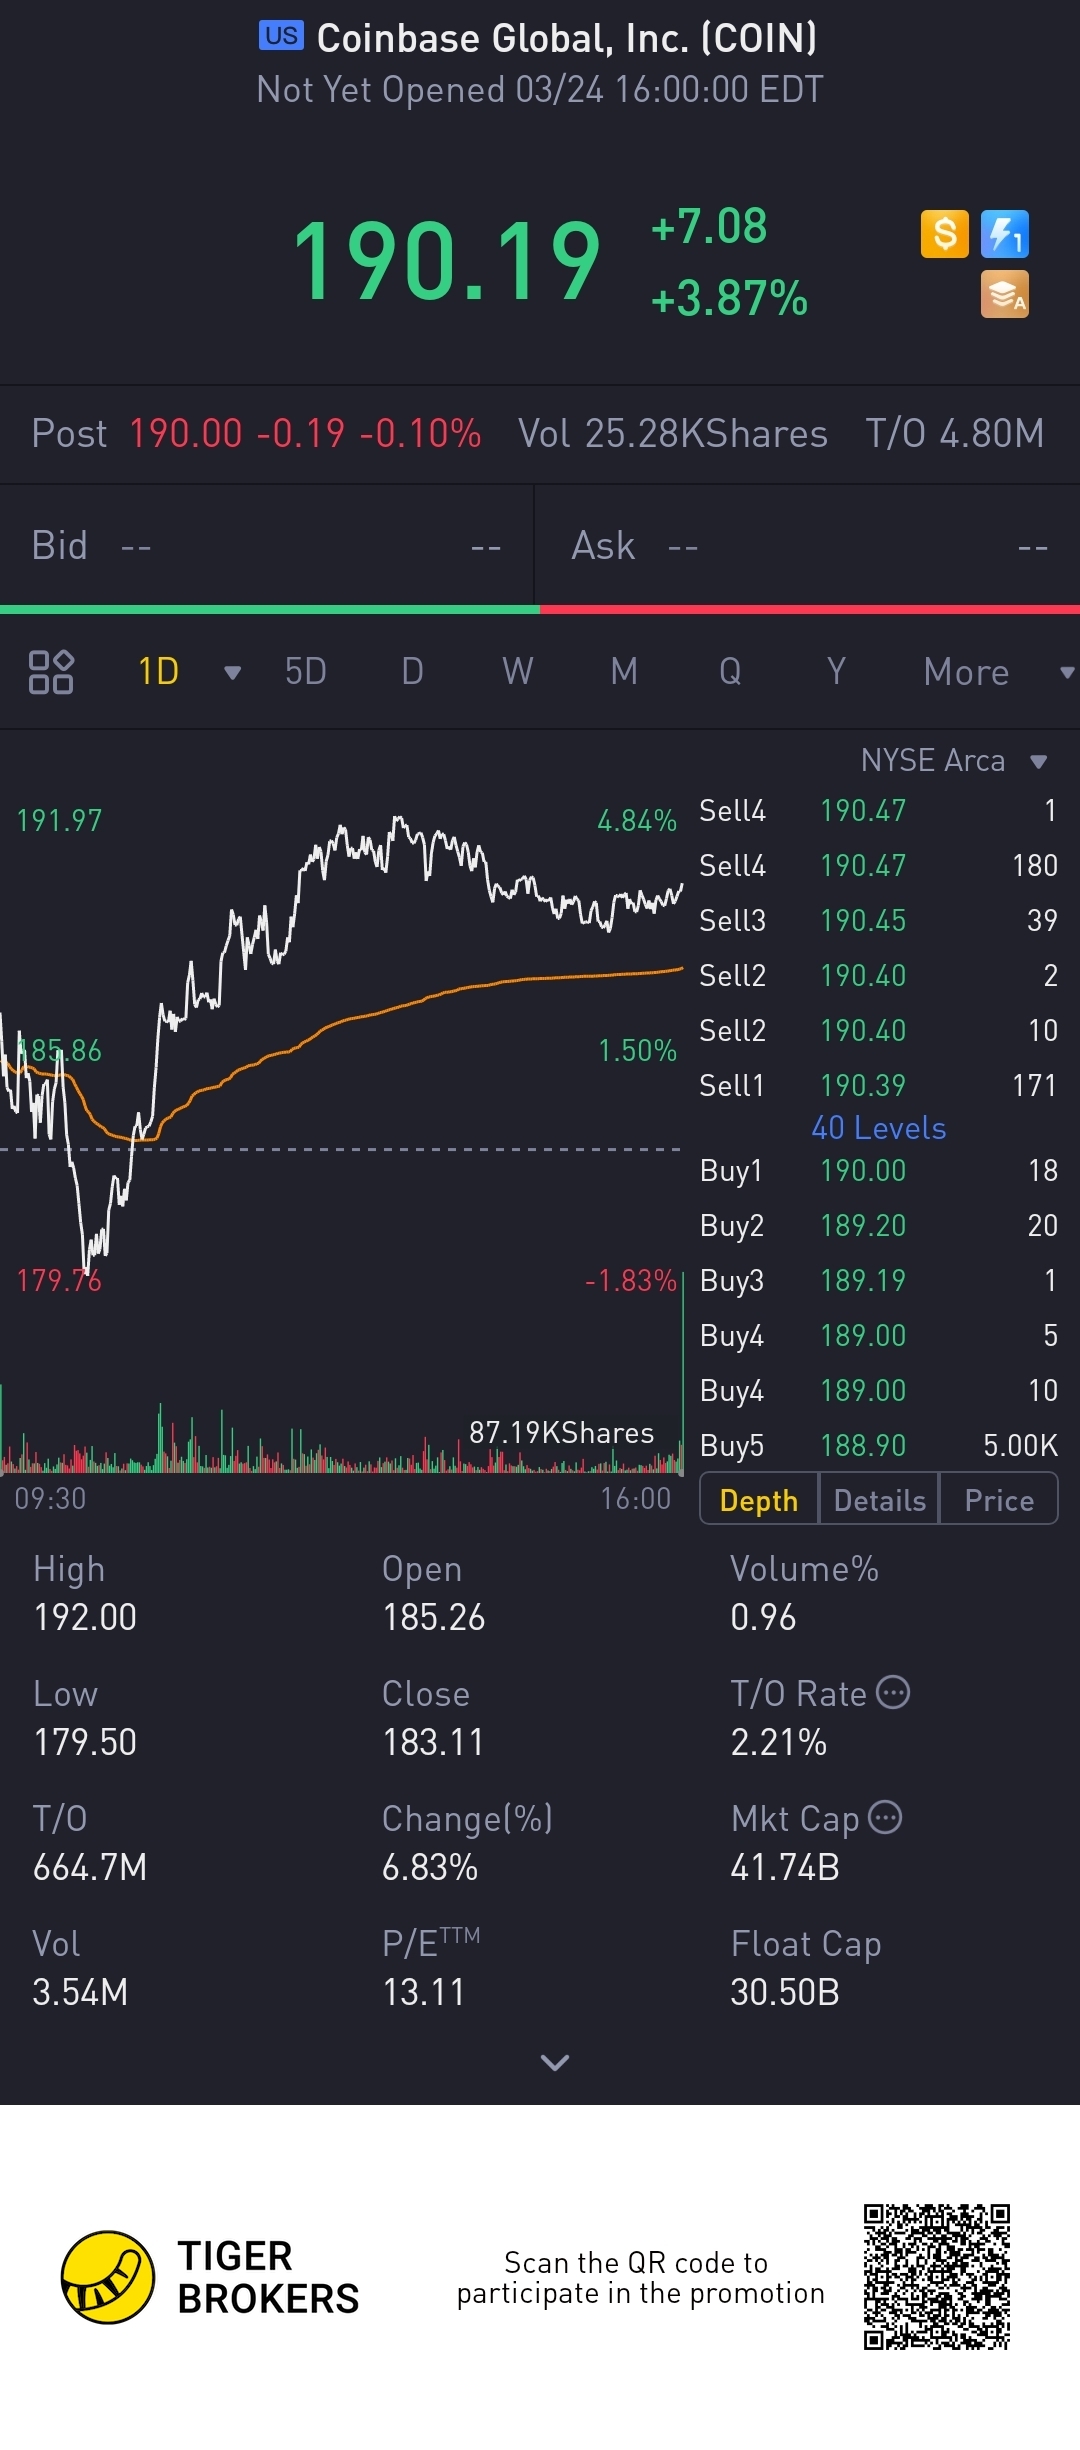Select the Details tab
This screenshot has width=1080, height=2450.
[x=879, y=1499]
